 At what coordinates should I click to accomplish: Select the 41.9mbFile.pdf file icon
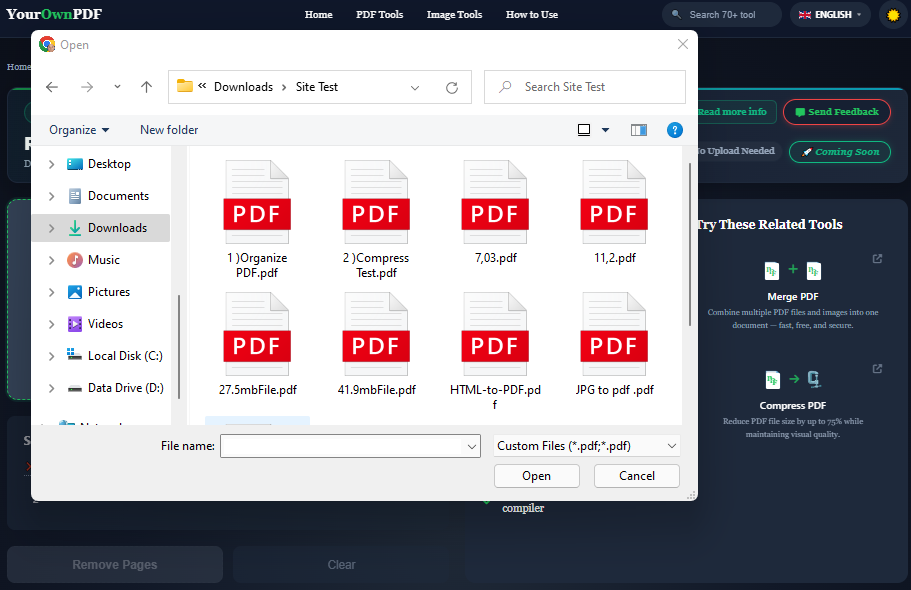click(x=376, y=334)
